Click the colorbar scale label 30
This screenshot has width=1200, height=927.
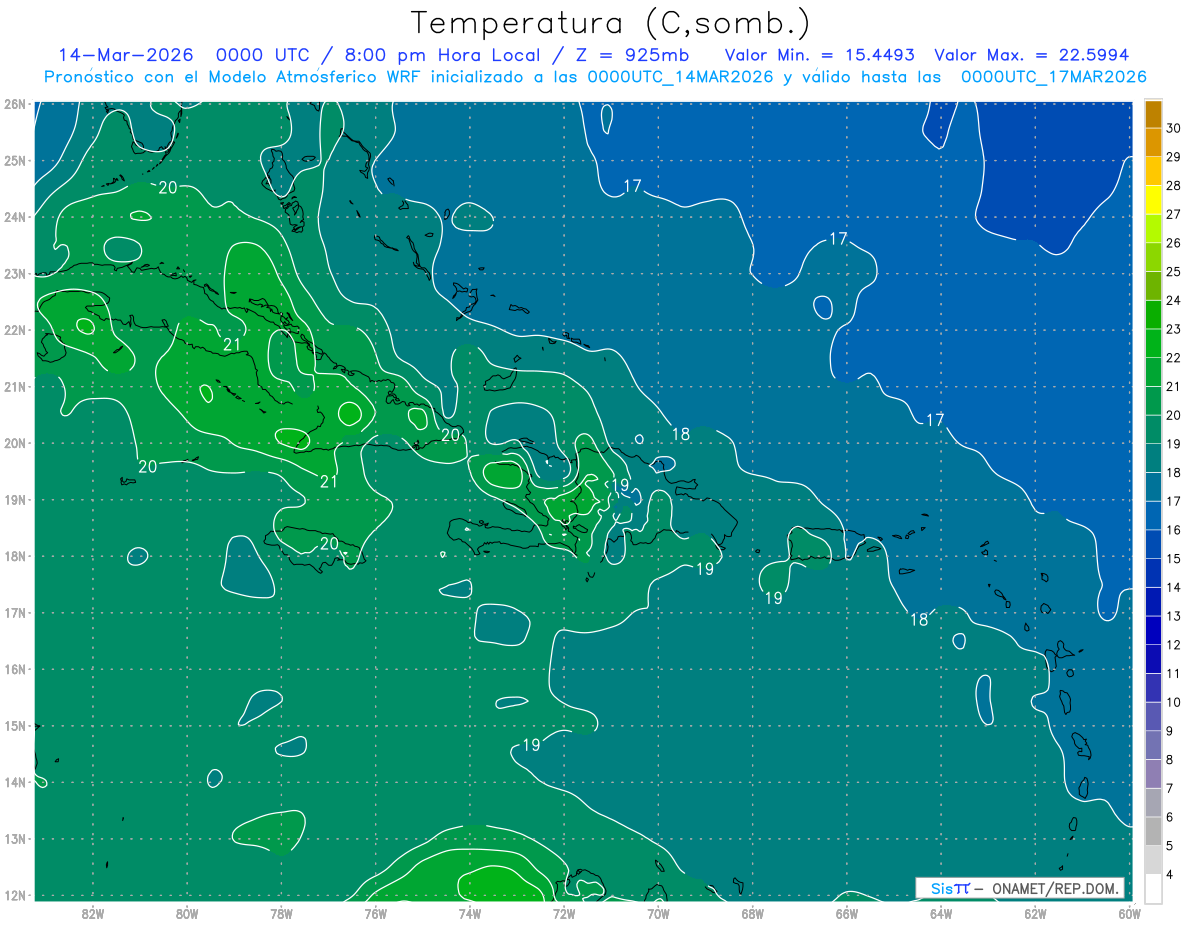[x=1173, y=128]
